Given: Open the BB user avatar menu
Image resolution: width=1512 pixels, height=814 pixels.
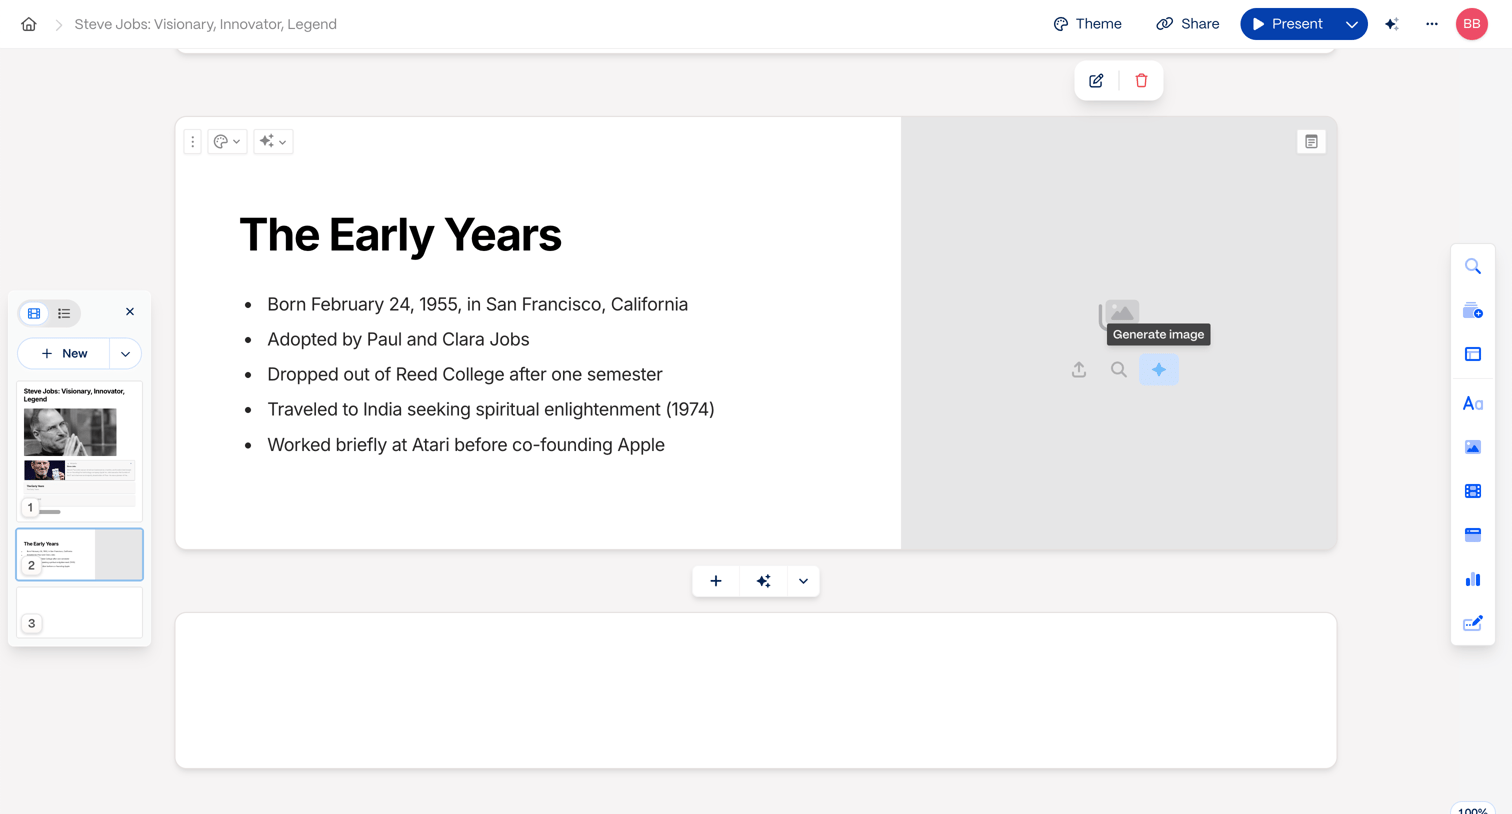Looking at the screenshot, I should (x=1472, y=24).
